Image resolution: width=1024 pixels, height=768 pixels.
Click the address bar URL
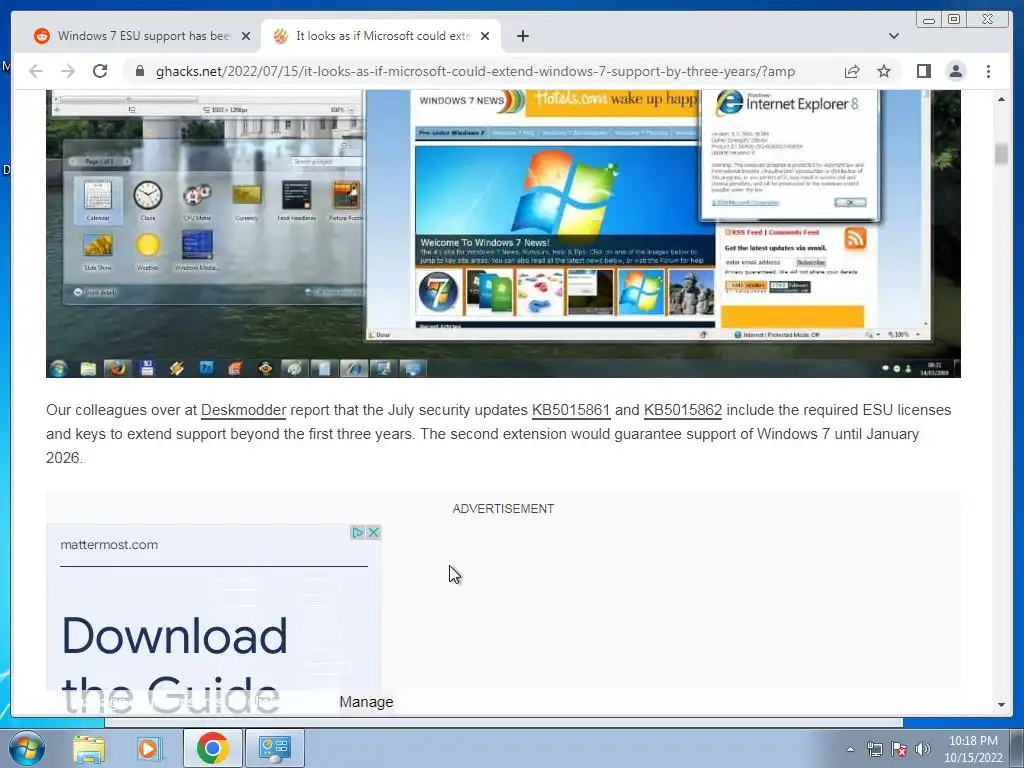(475, 71)
